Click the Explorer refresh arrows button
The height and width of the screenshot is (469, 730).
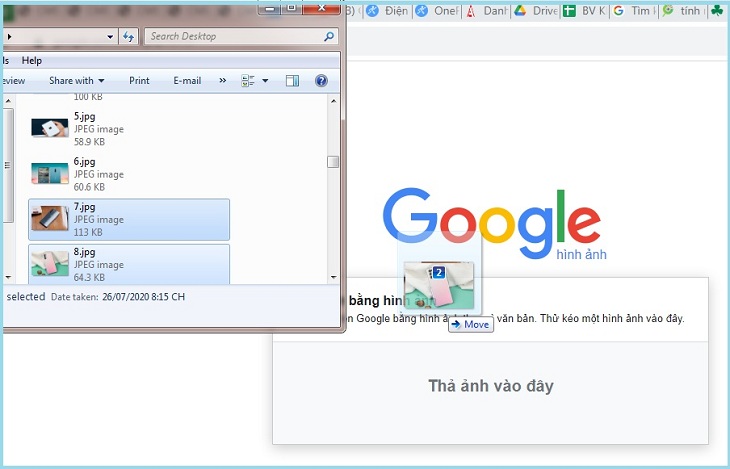(128, 36)
